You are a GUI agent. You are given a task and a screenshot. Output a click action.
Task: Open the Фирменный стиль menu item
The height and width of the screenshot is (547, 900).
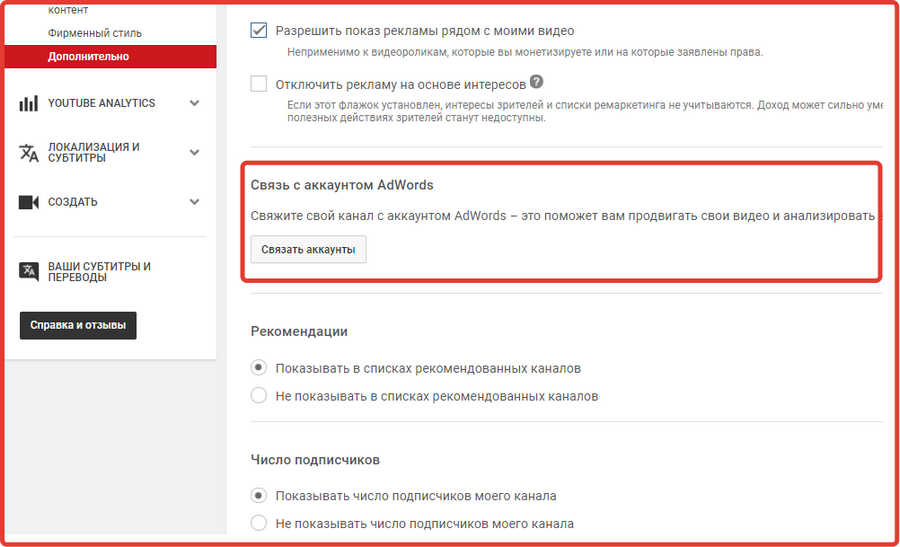pos(95,33)
